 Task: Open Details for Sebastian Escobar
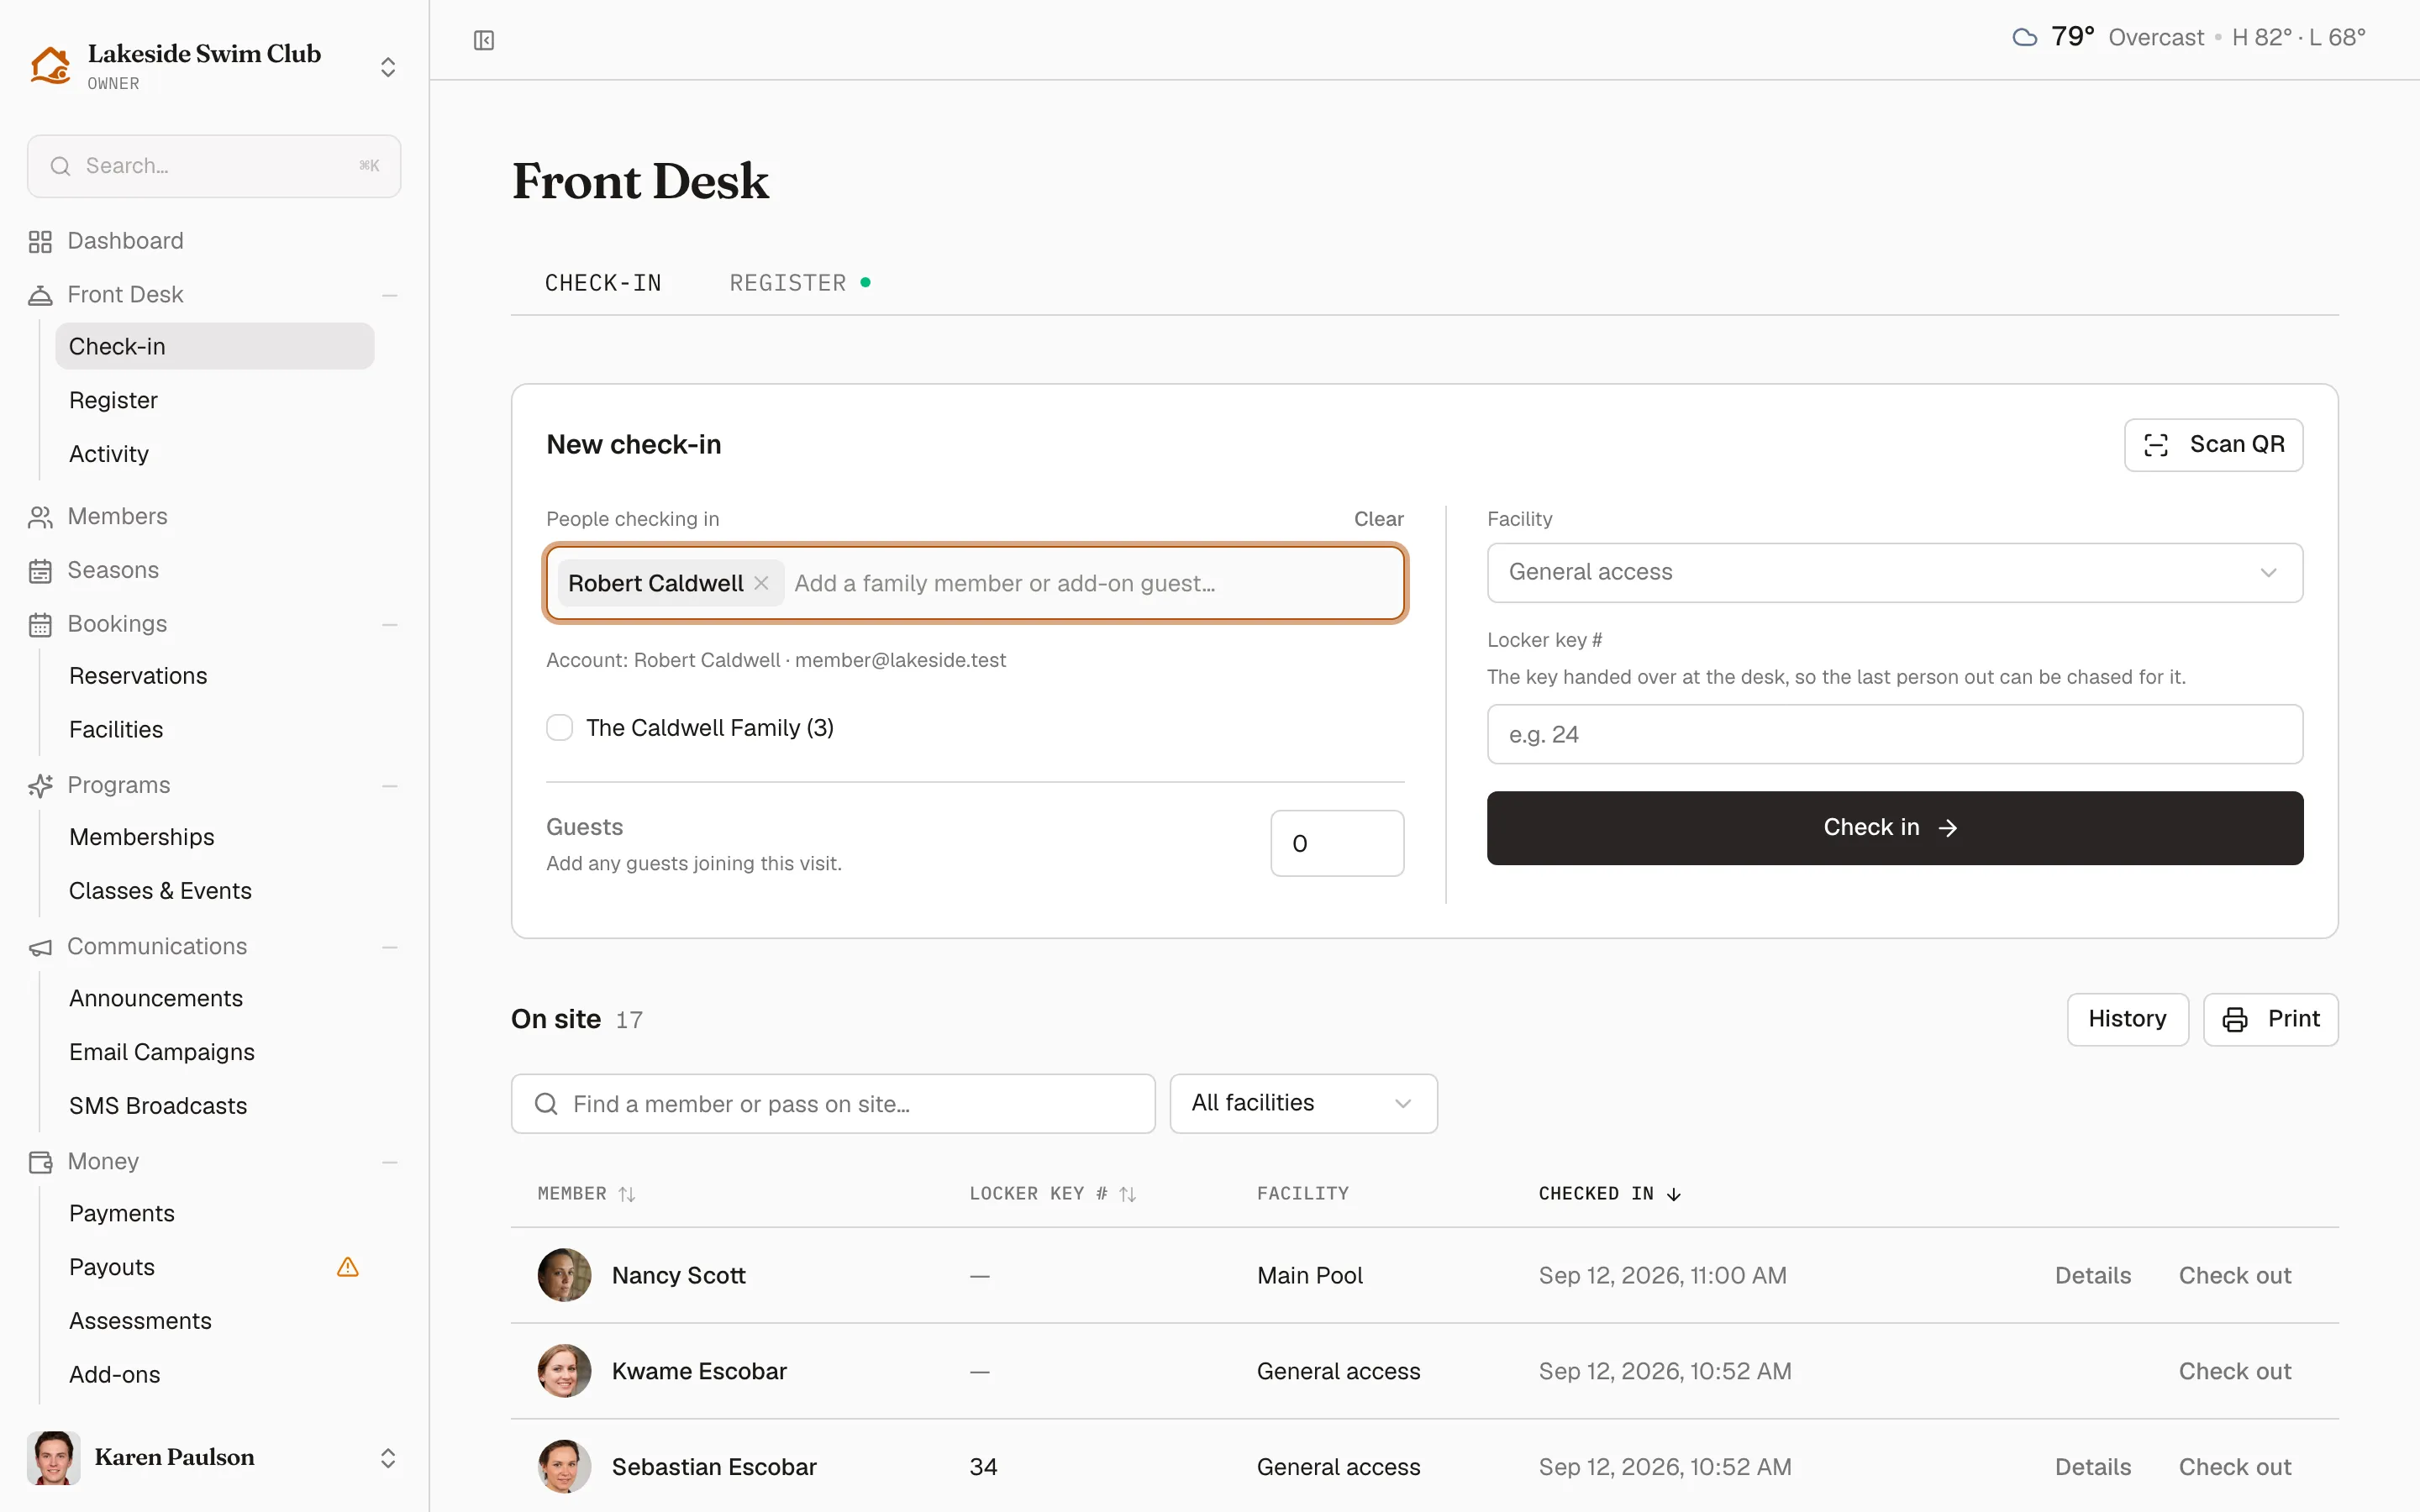pos(2092,1467)
